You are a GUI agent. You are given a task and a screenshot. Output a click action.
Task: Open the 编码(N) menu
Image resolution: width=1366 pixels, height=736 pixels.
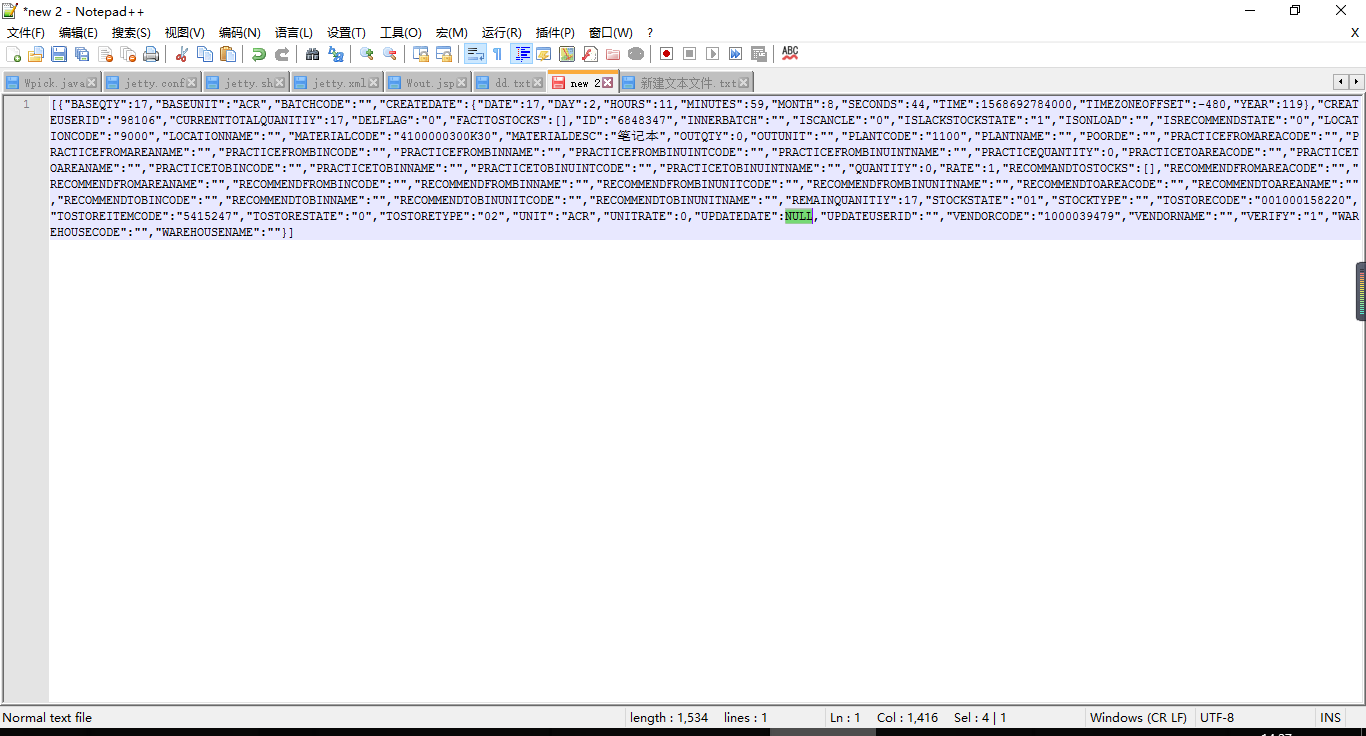tap(240, 33)
